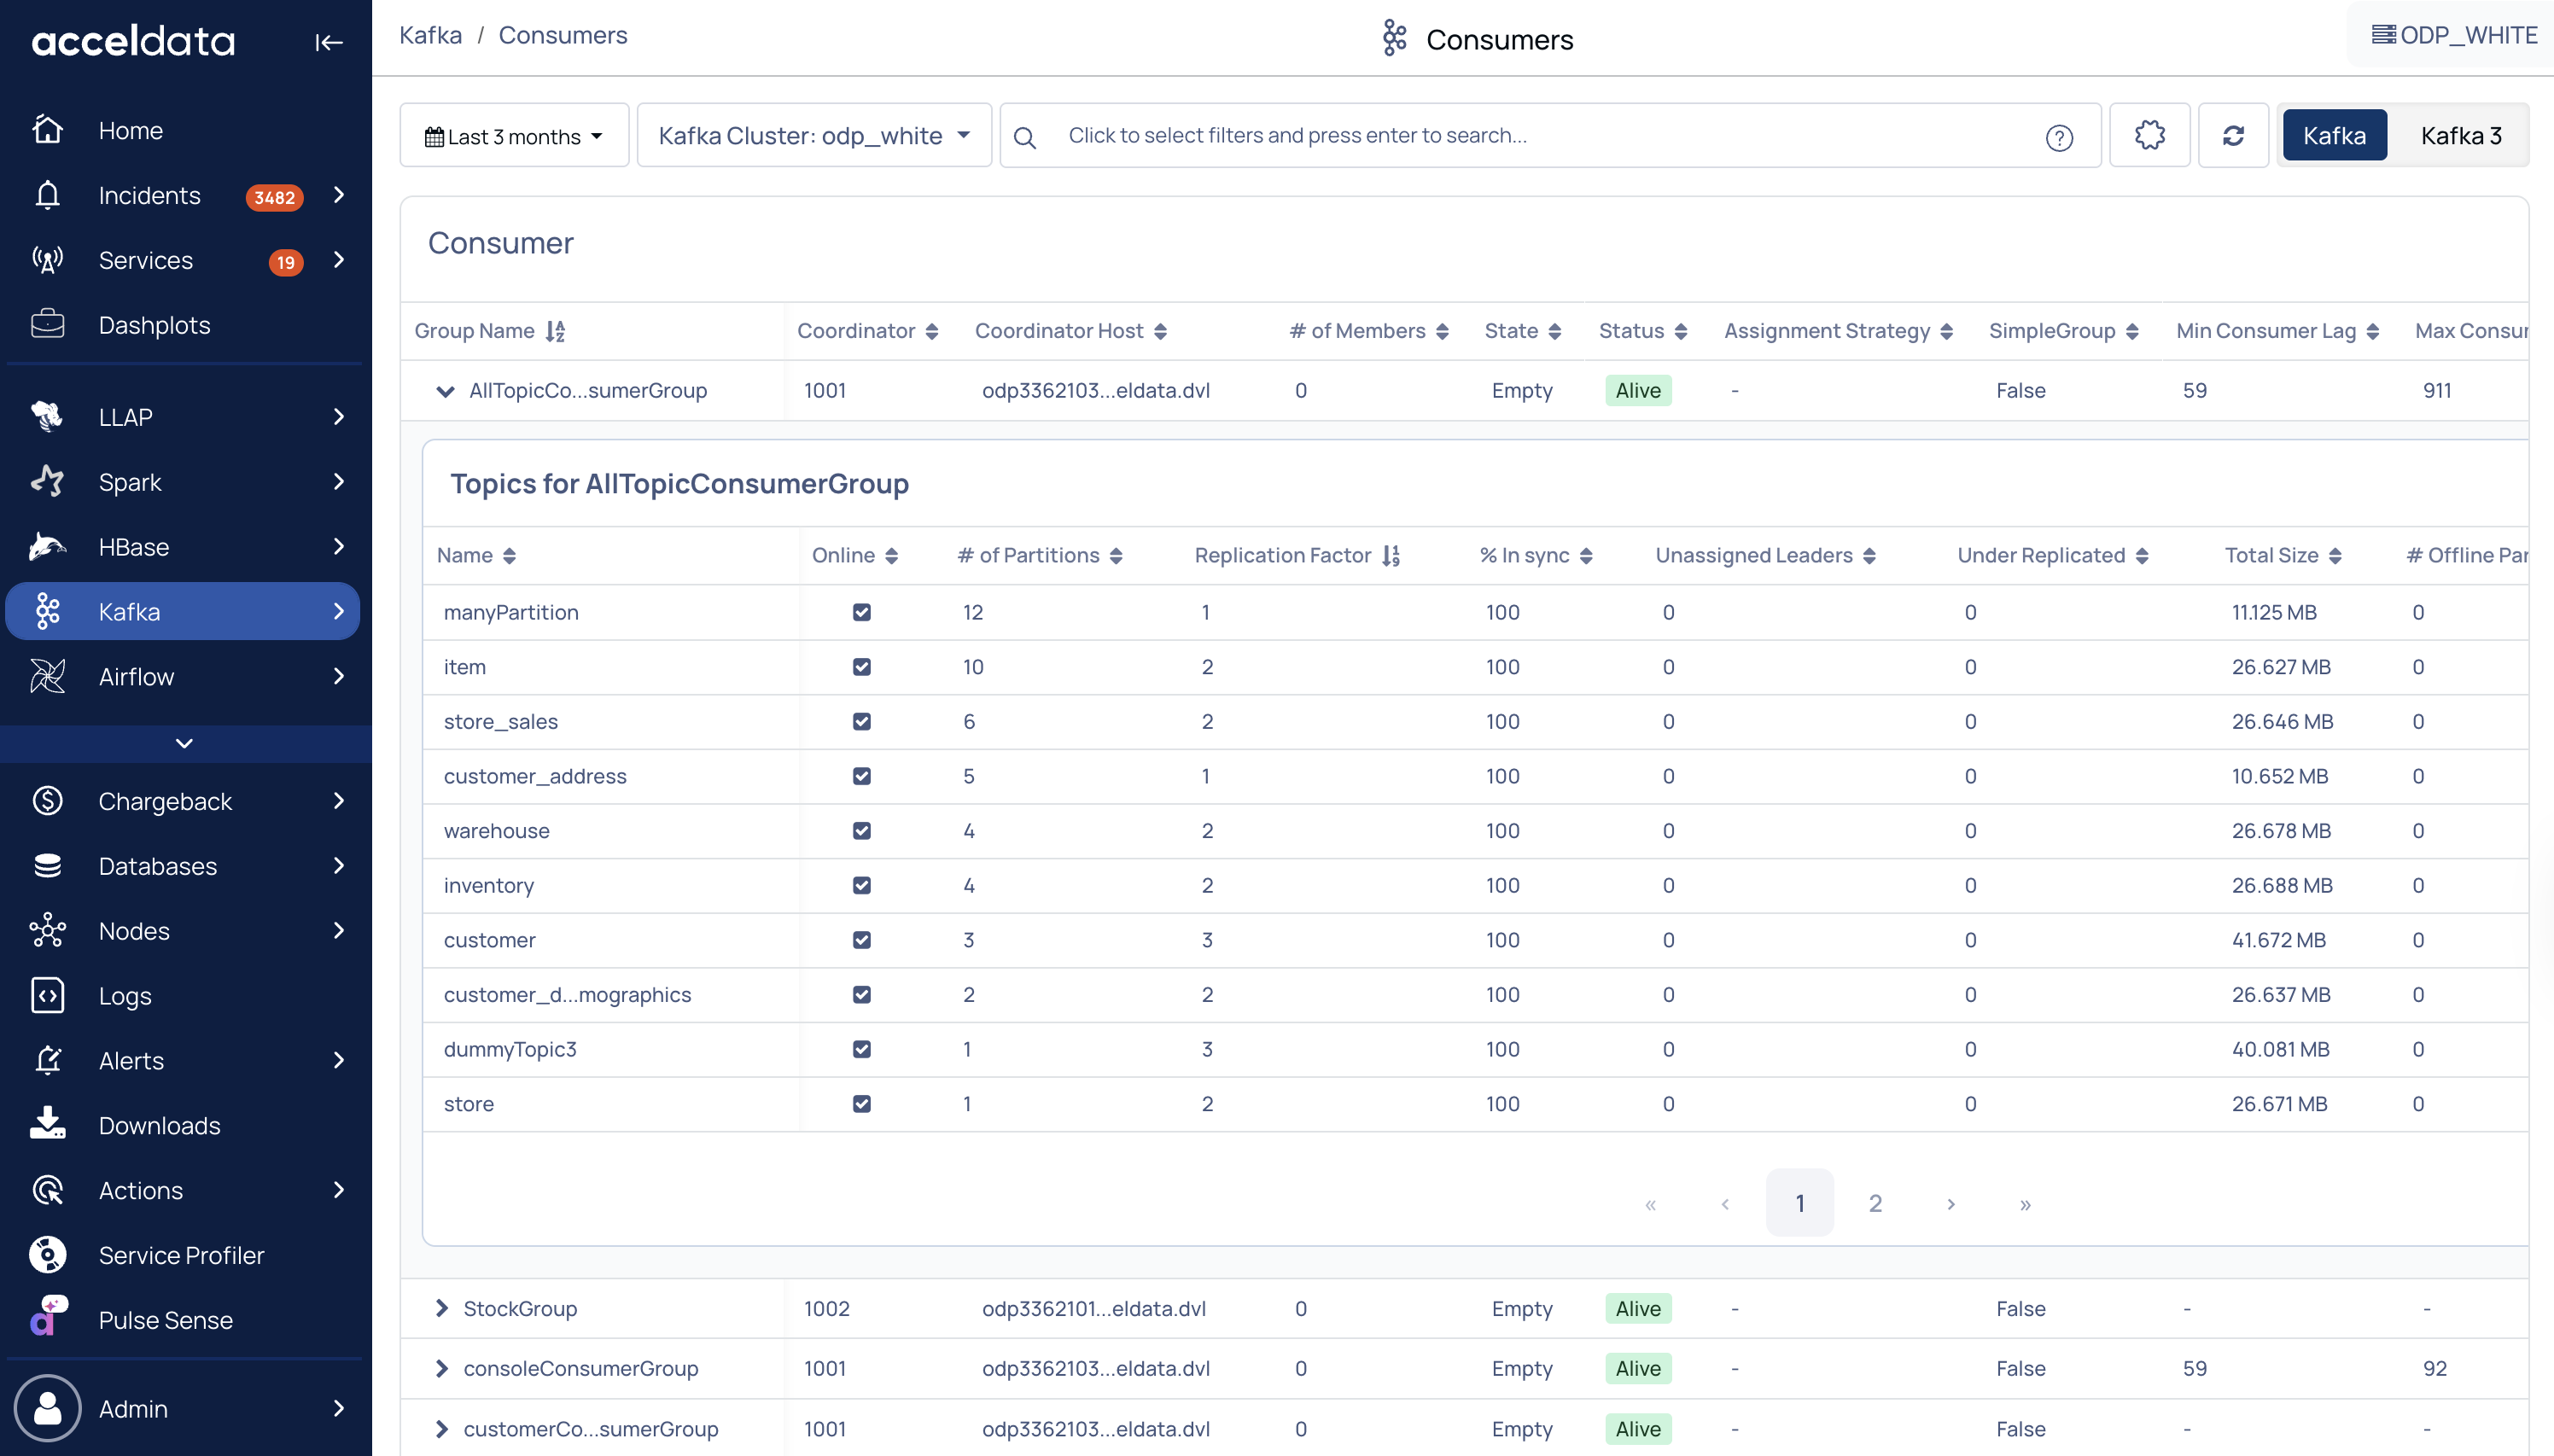Image resolution: width=2554 pixels, height=1456 pixels.
Task: Click the Downloads icon in the sidebar
Action: point(47,1124)
